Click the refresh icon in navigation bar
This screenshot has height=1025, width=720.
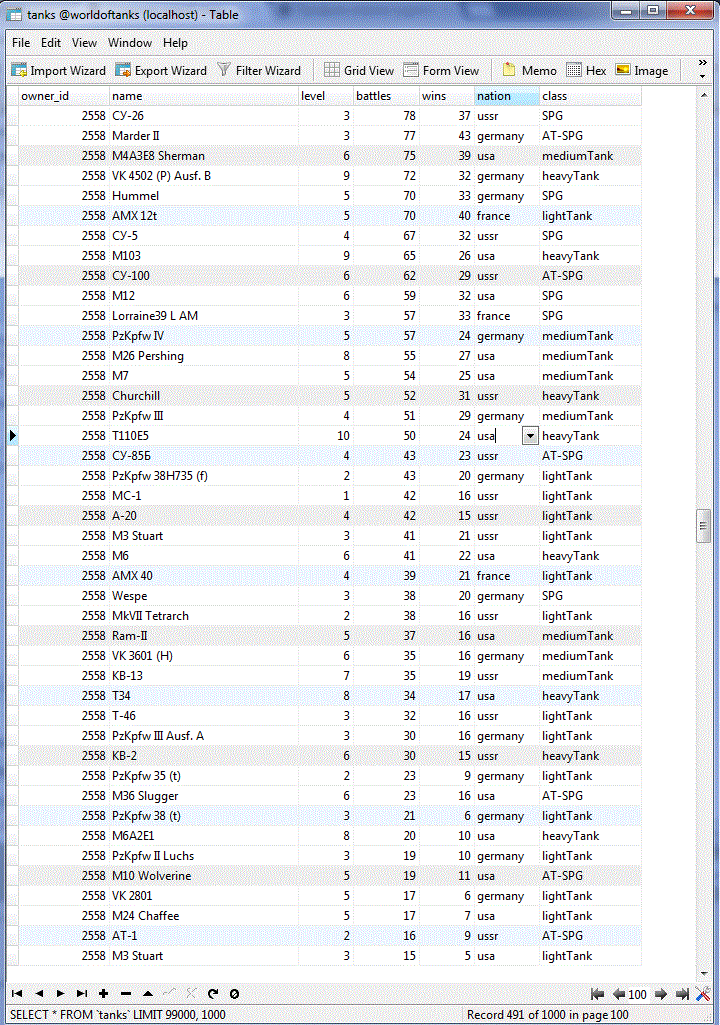213,994
